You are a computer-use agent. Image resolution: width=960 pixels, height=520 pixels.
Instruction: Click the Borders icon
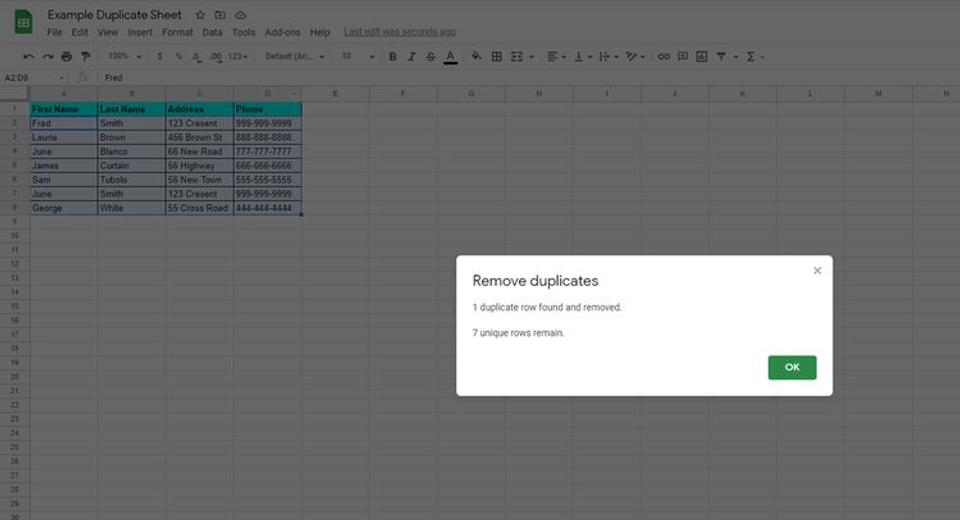(497, 56)
